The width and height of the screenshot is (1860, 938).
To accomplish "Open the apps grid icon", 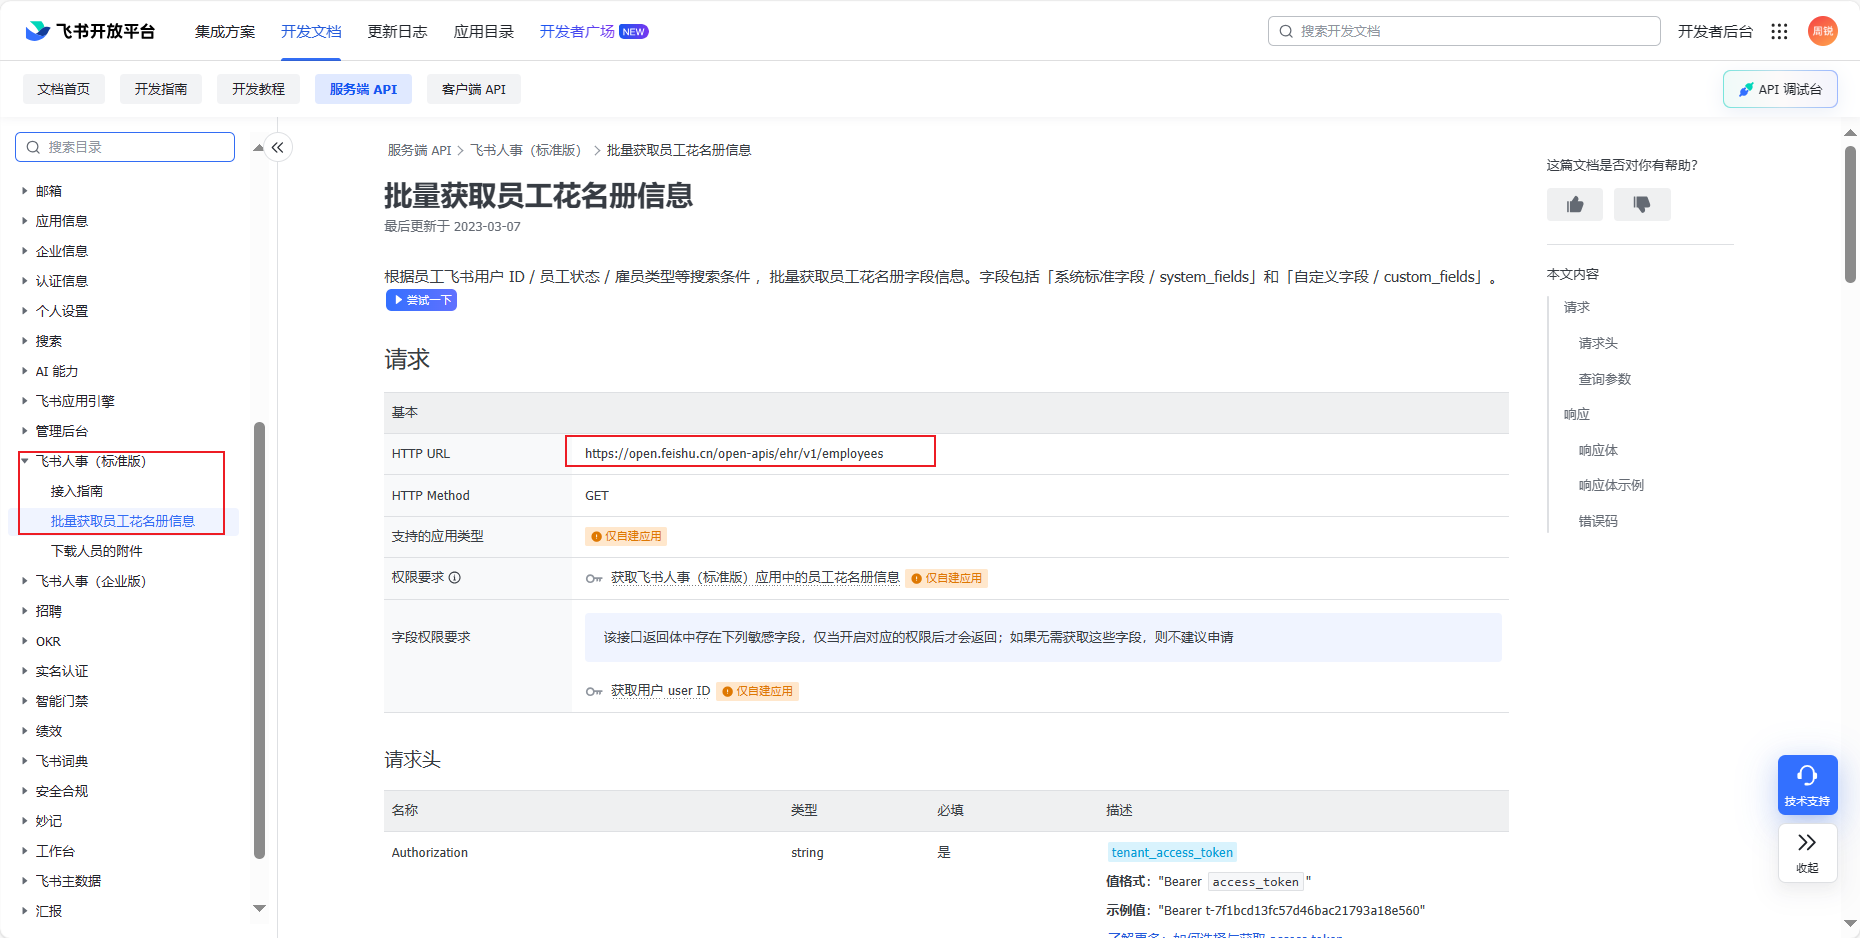I will pos(1779,31).
